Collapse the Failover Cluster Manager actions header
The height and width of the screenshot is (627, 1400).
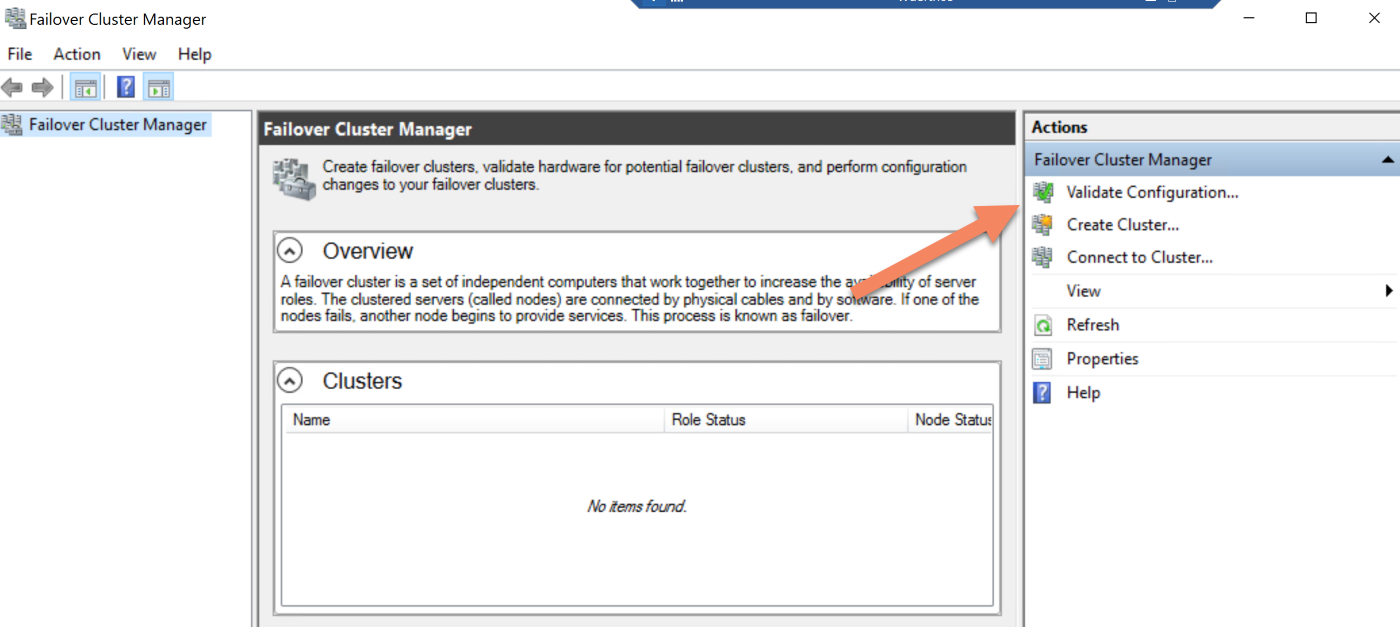click(x=1387, y=160)
